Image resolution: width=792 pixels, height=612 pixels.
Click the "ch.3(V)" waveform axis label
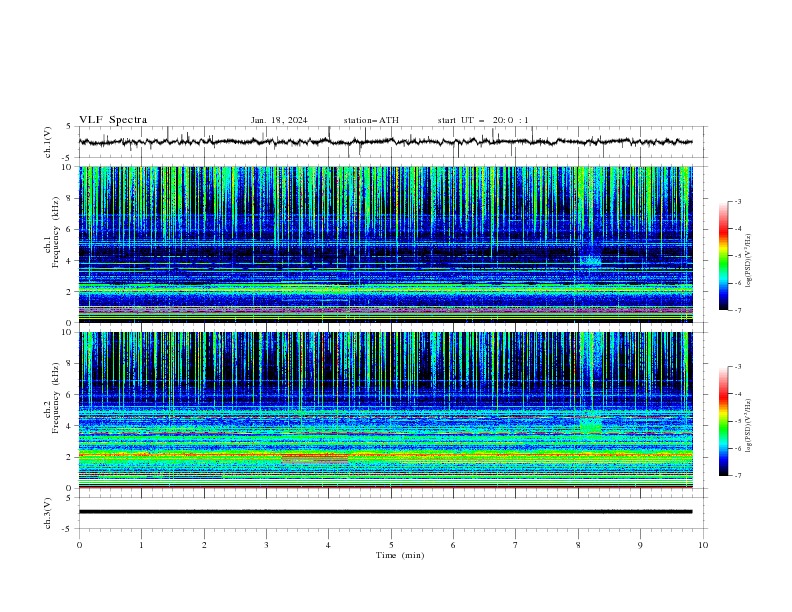tap(48, 513)
